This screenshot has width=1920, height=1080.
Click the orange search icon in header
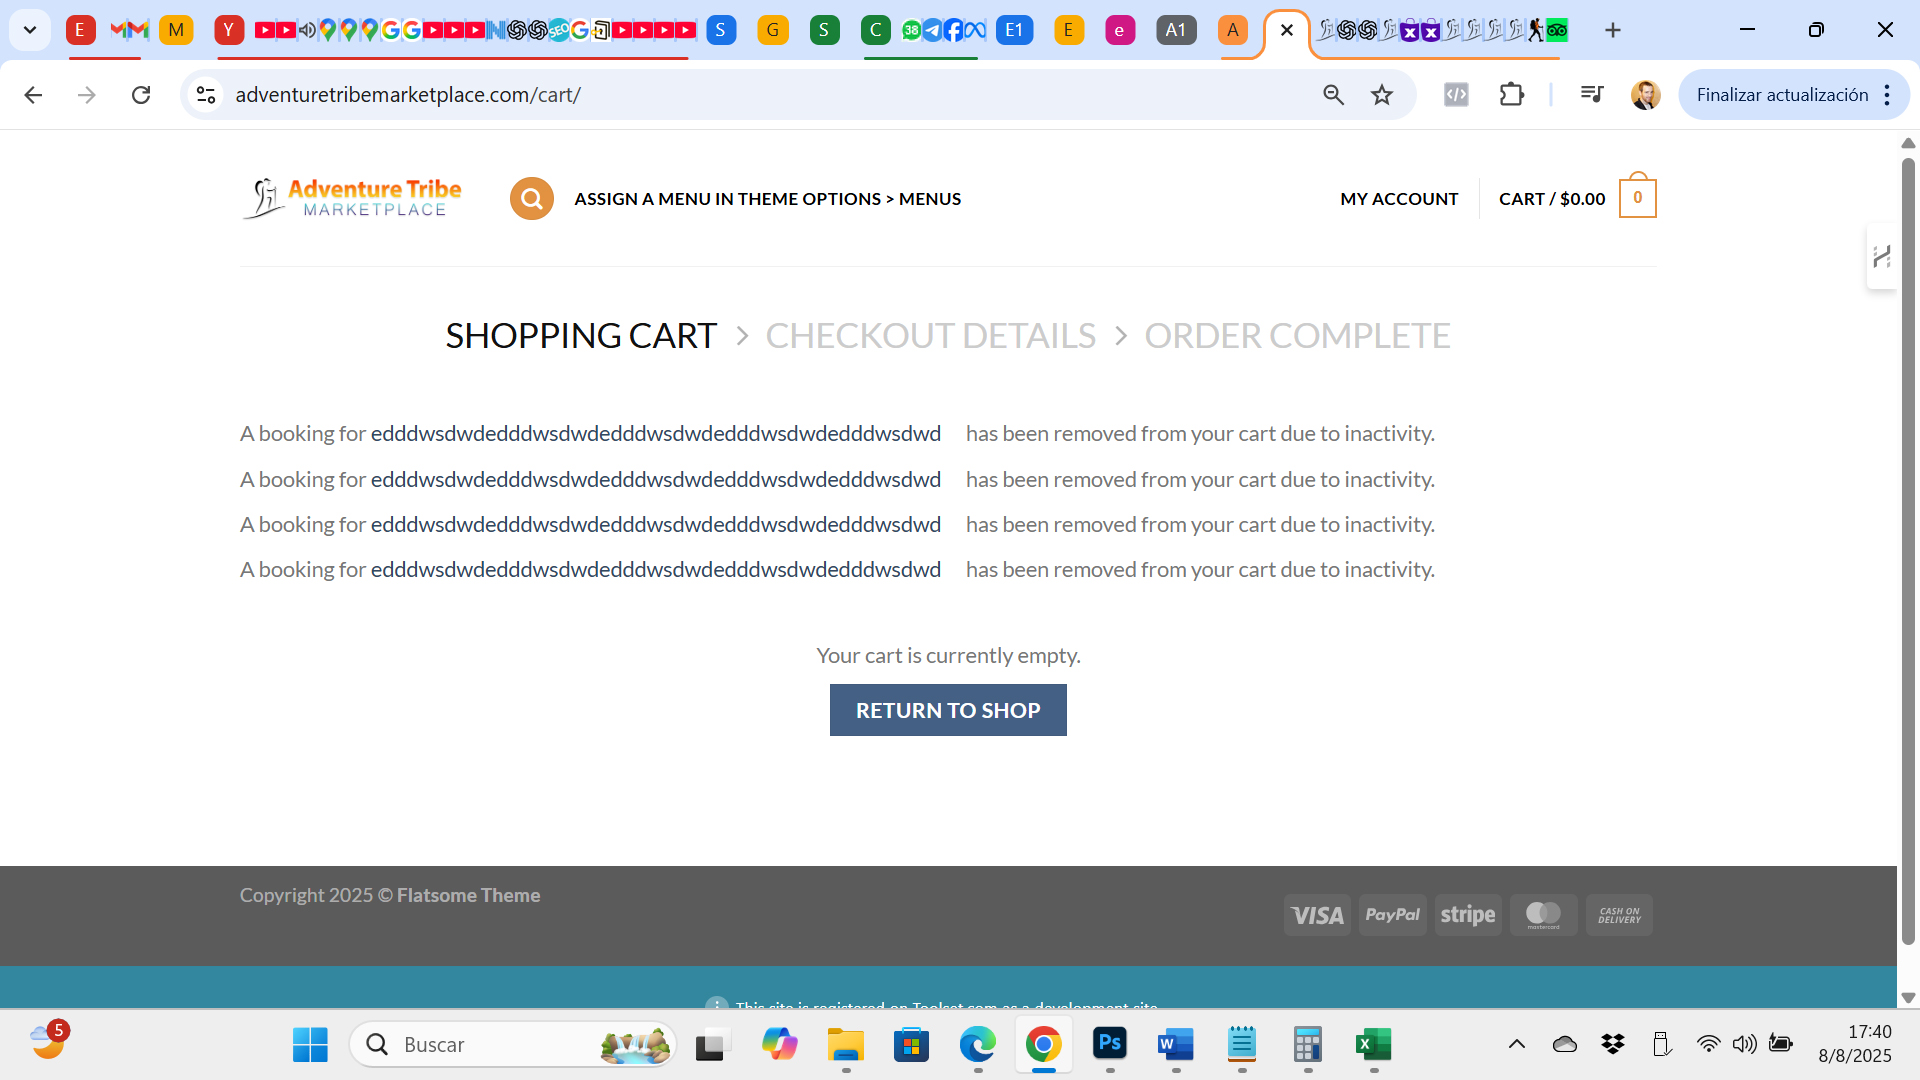pos(531,199)
